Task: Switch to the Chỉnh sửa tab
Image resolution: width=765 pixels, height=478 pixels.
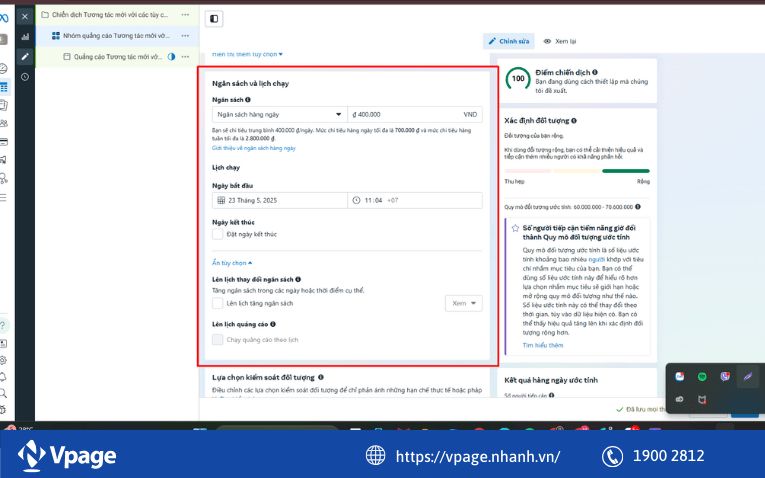Action: (x=509, y=41)
